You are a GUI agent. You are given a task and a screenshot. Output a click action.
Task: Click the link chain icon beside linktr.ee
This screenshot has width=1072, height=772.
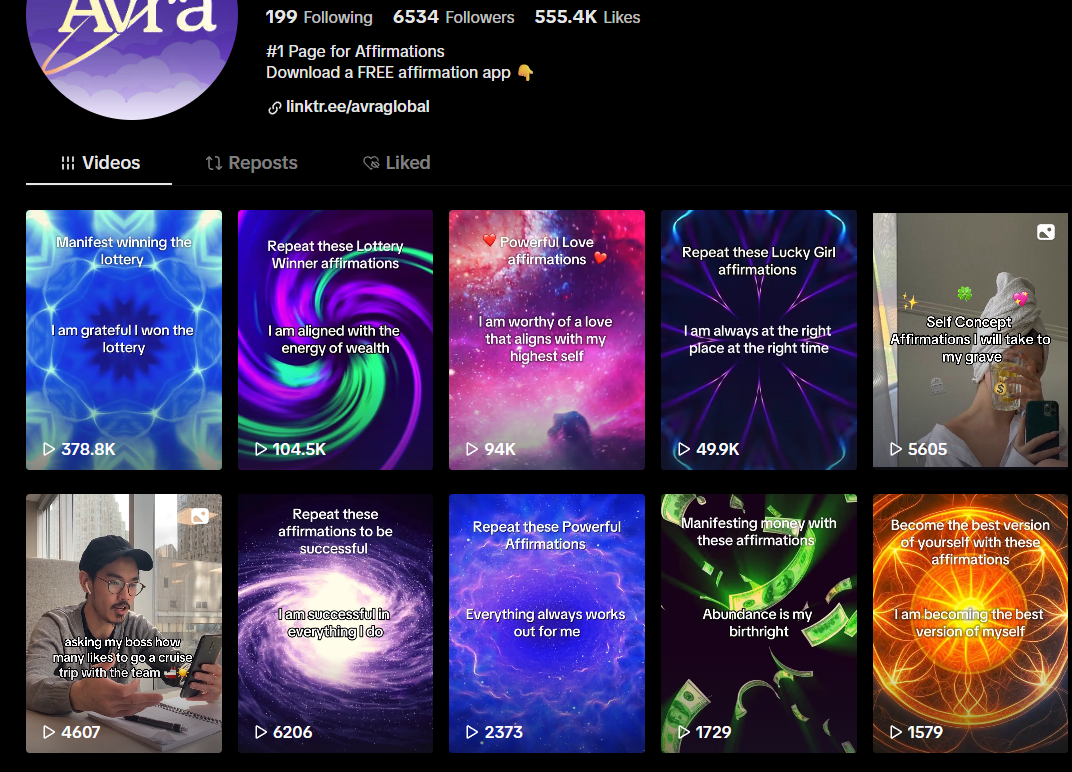pyautogui.click(x=274, y=107)
